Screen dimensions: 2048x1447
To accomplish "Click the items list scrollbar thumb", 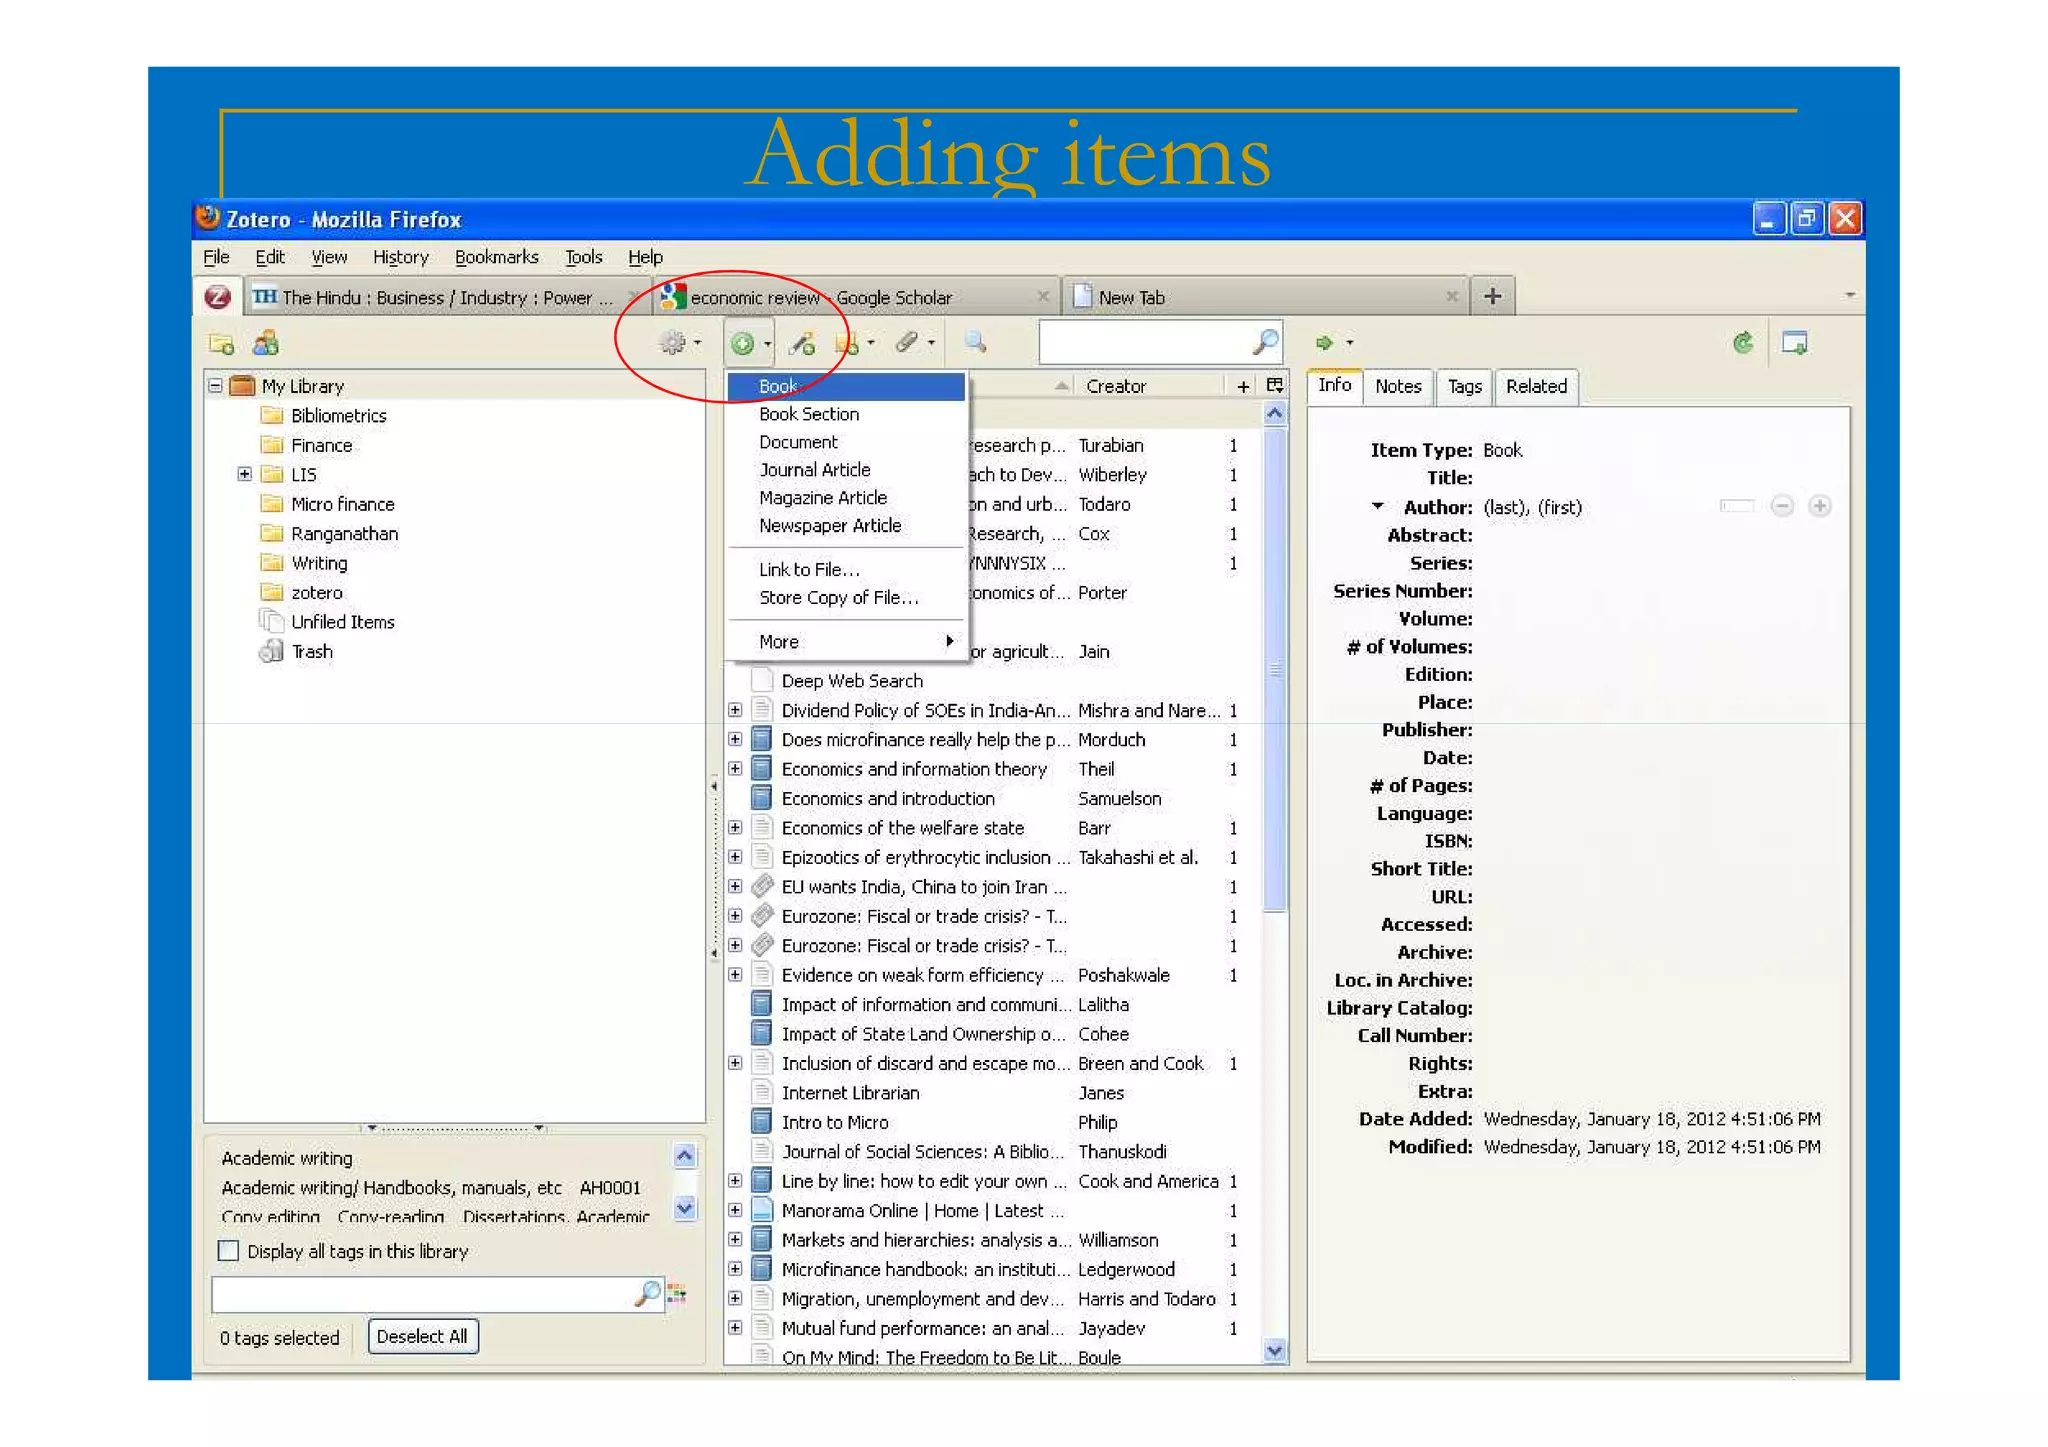I will pos(1274,670).
